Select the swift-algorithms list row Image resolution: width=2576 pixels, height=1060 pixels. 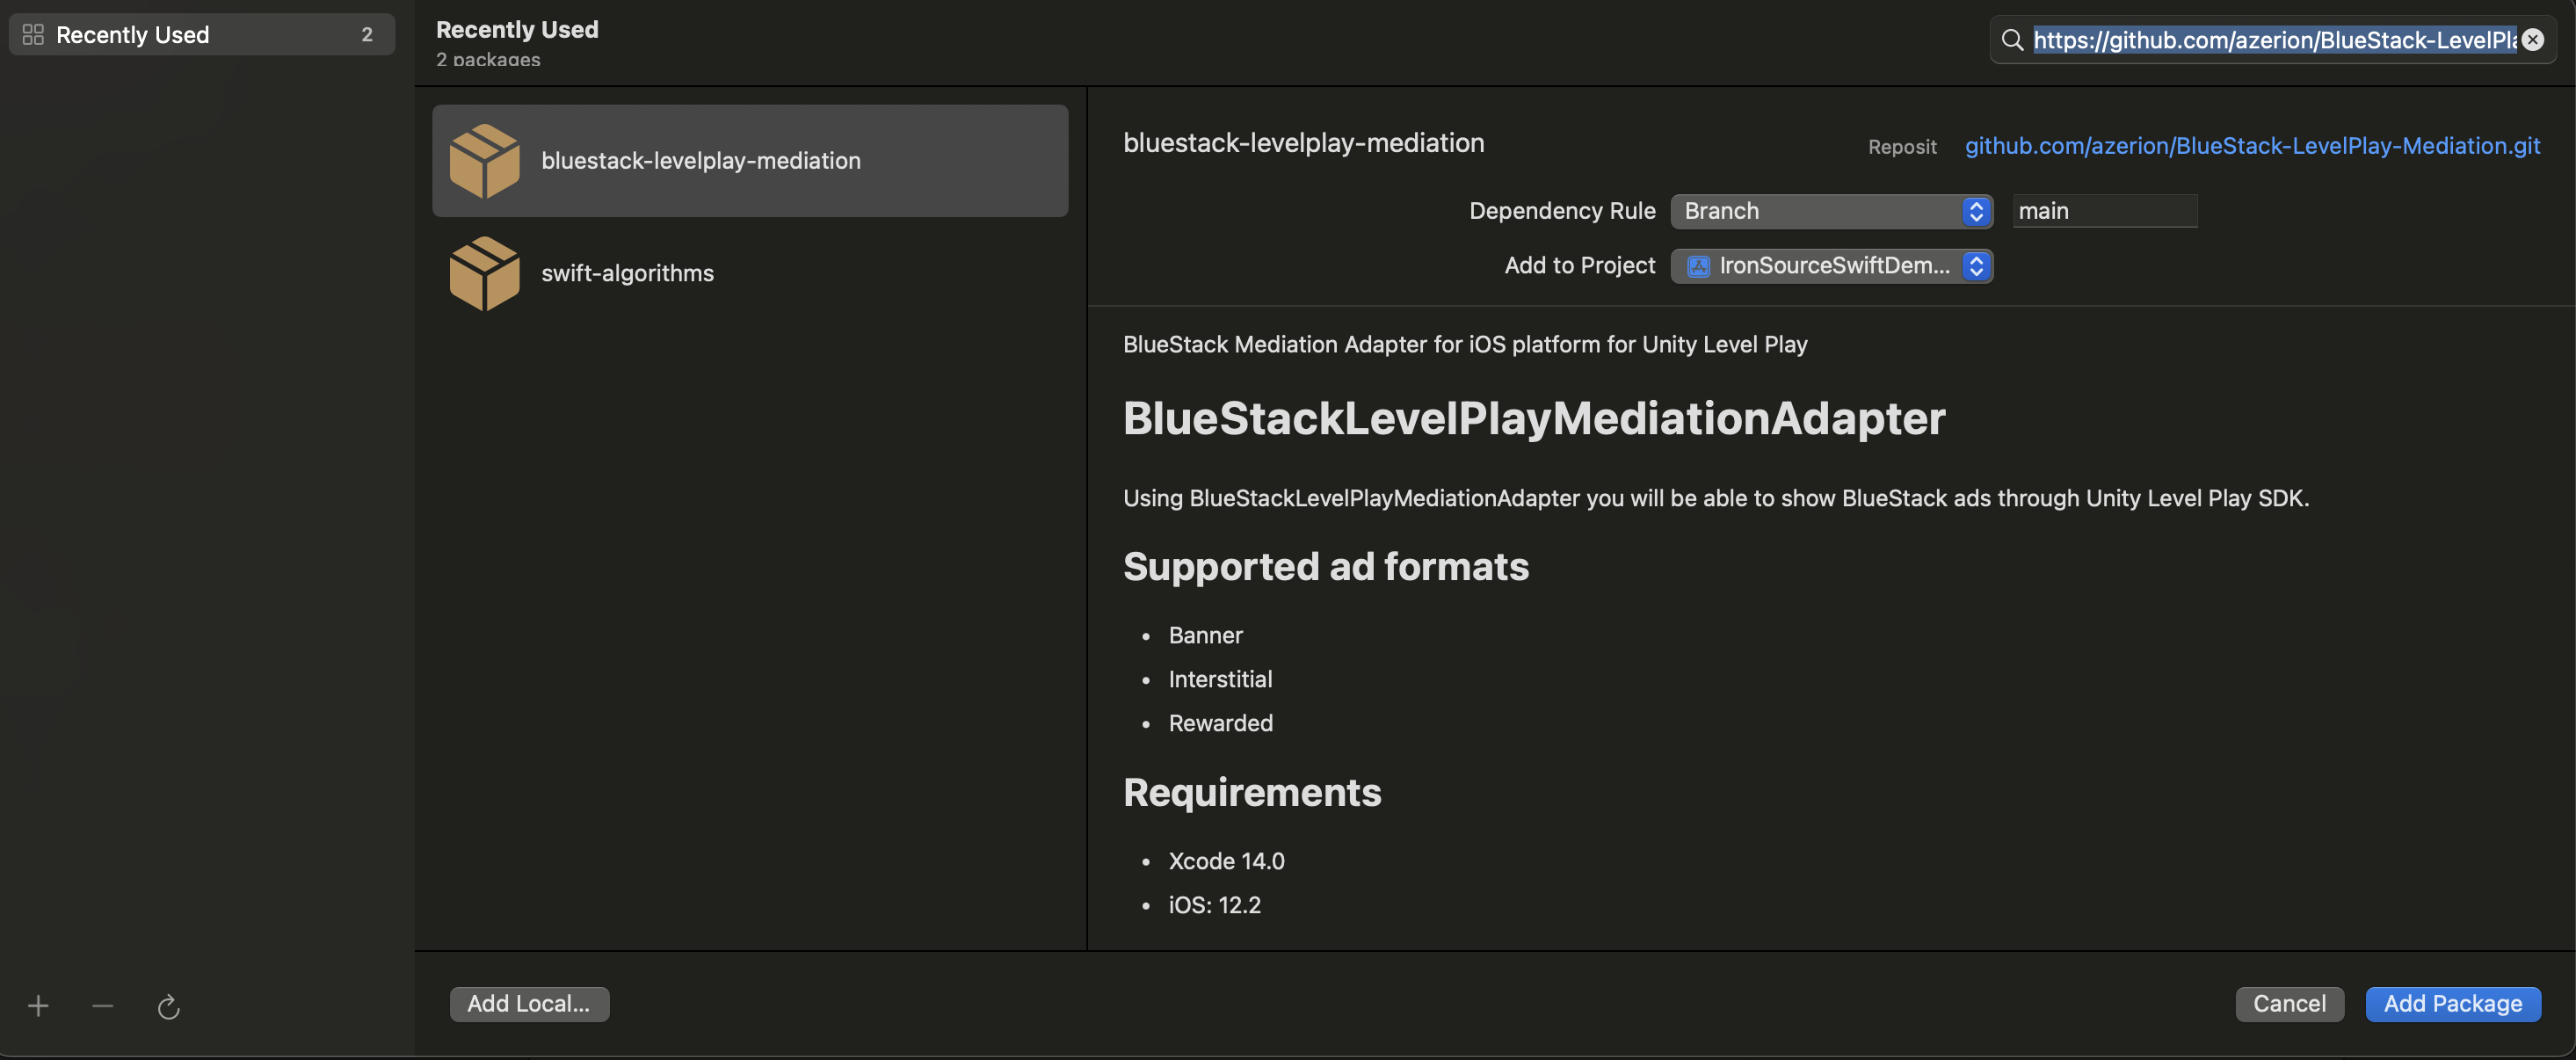[x=750, y=273]
